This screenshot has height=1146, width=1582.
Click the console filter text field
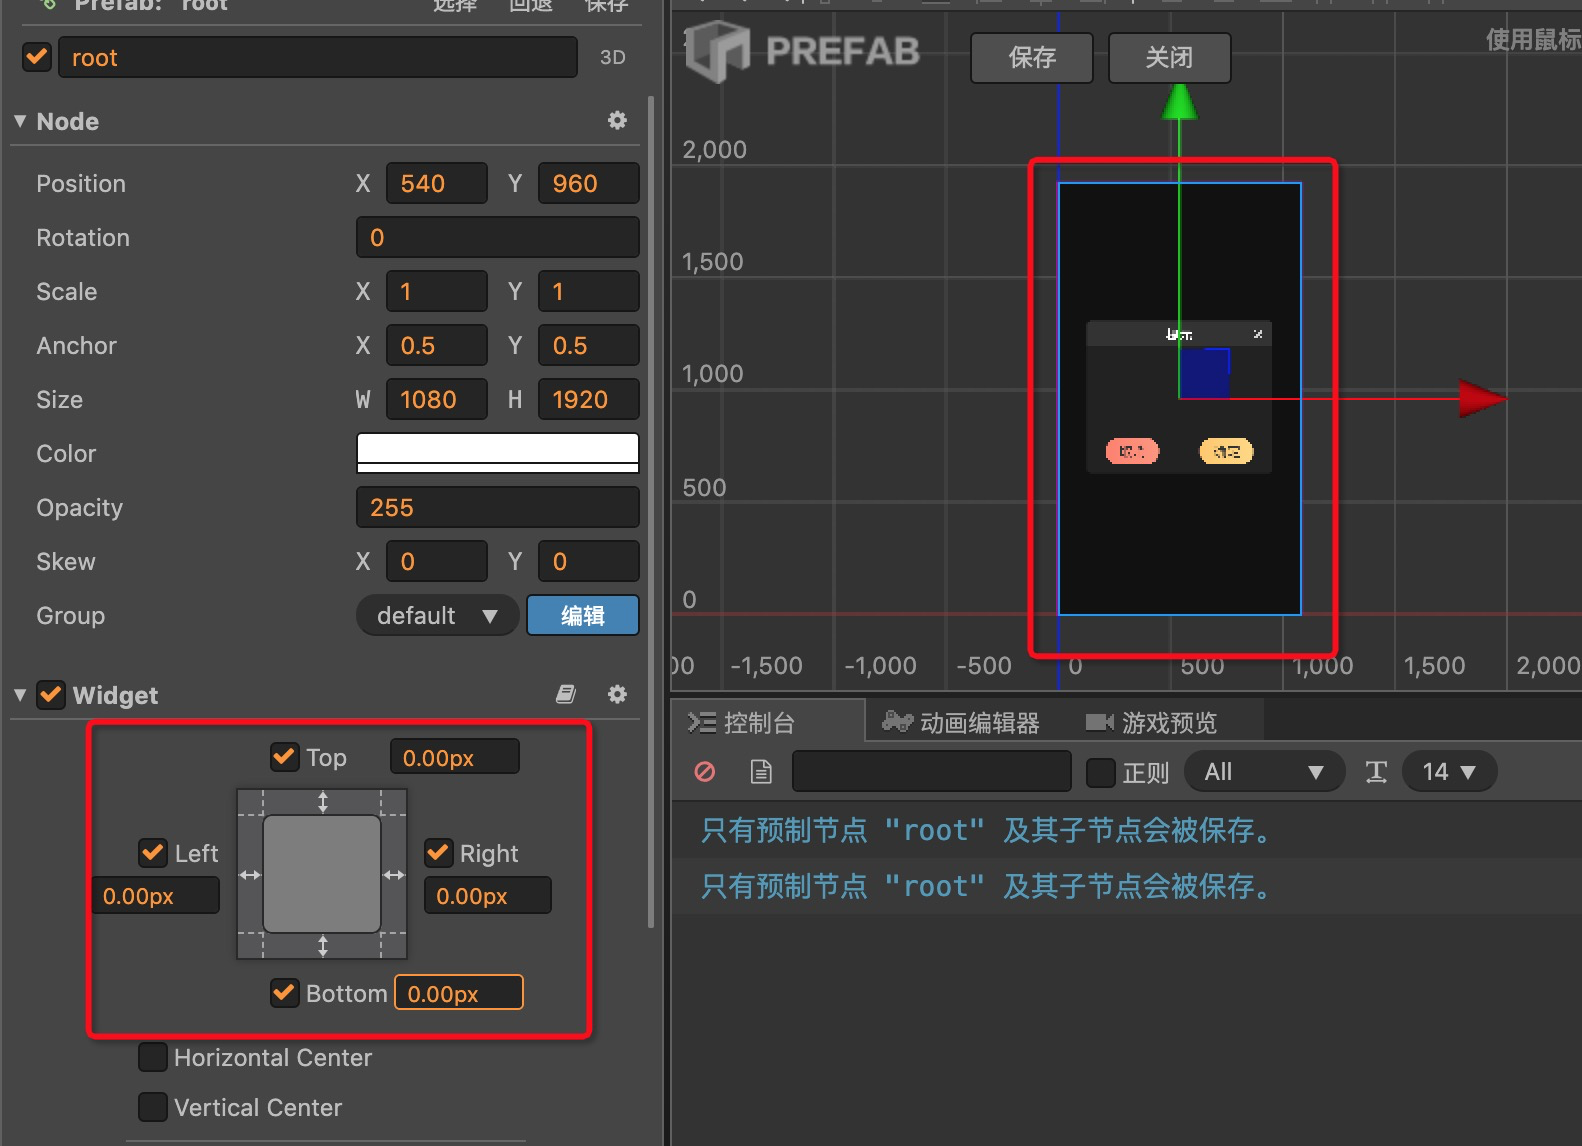pyautogui.click(x=932, y=771)
